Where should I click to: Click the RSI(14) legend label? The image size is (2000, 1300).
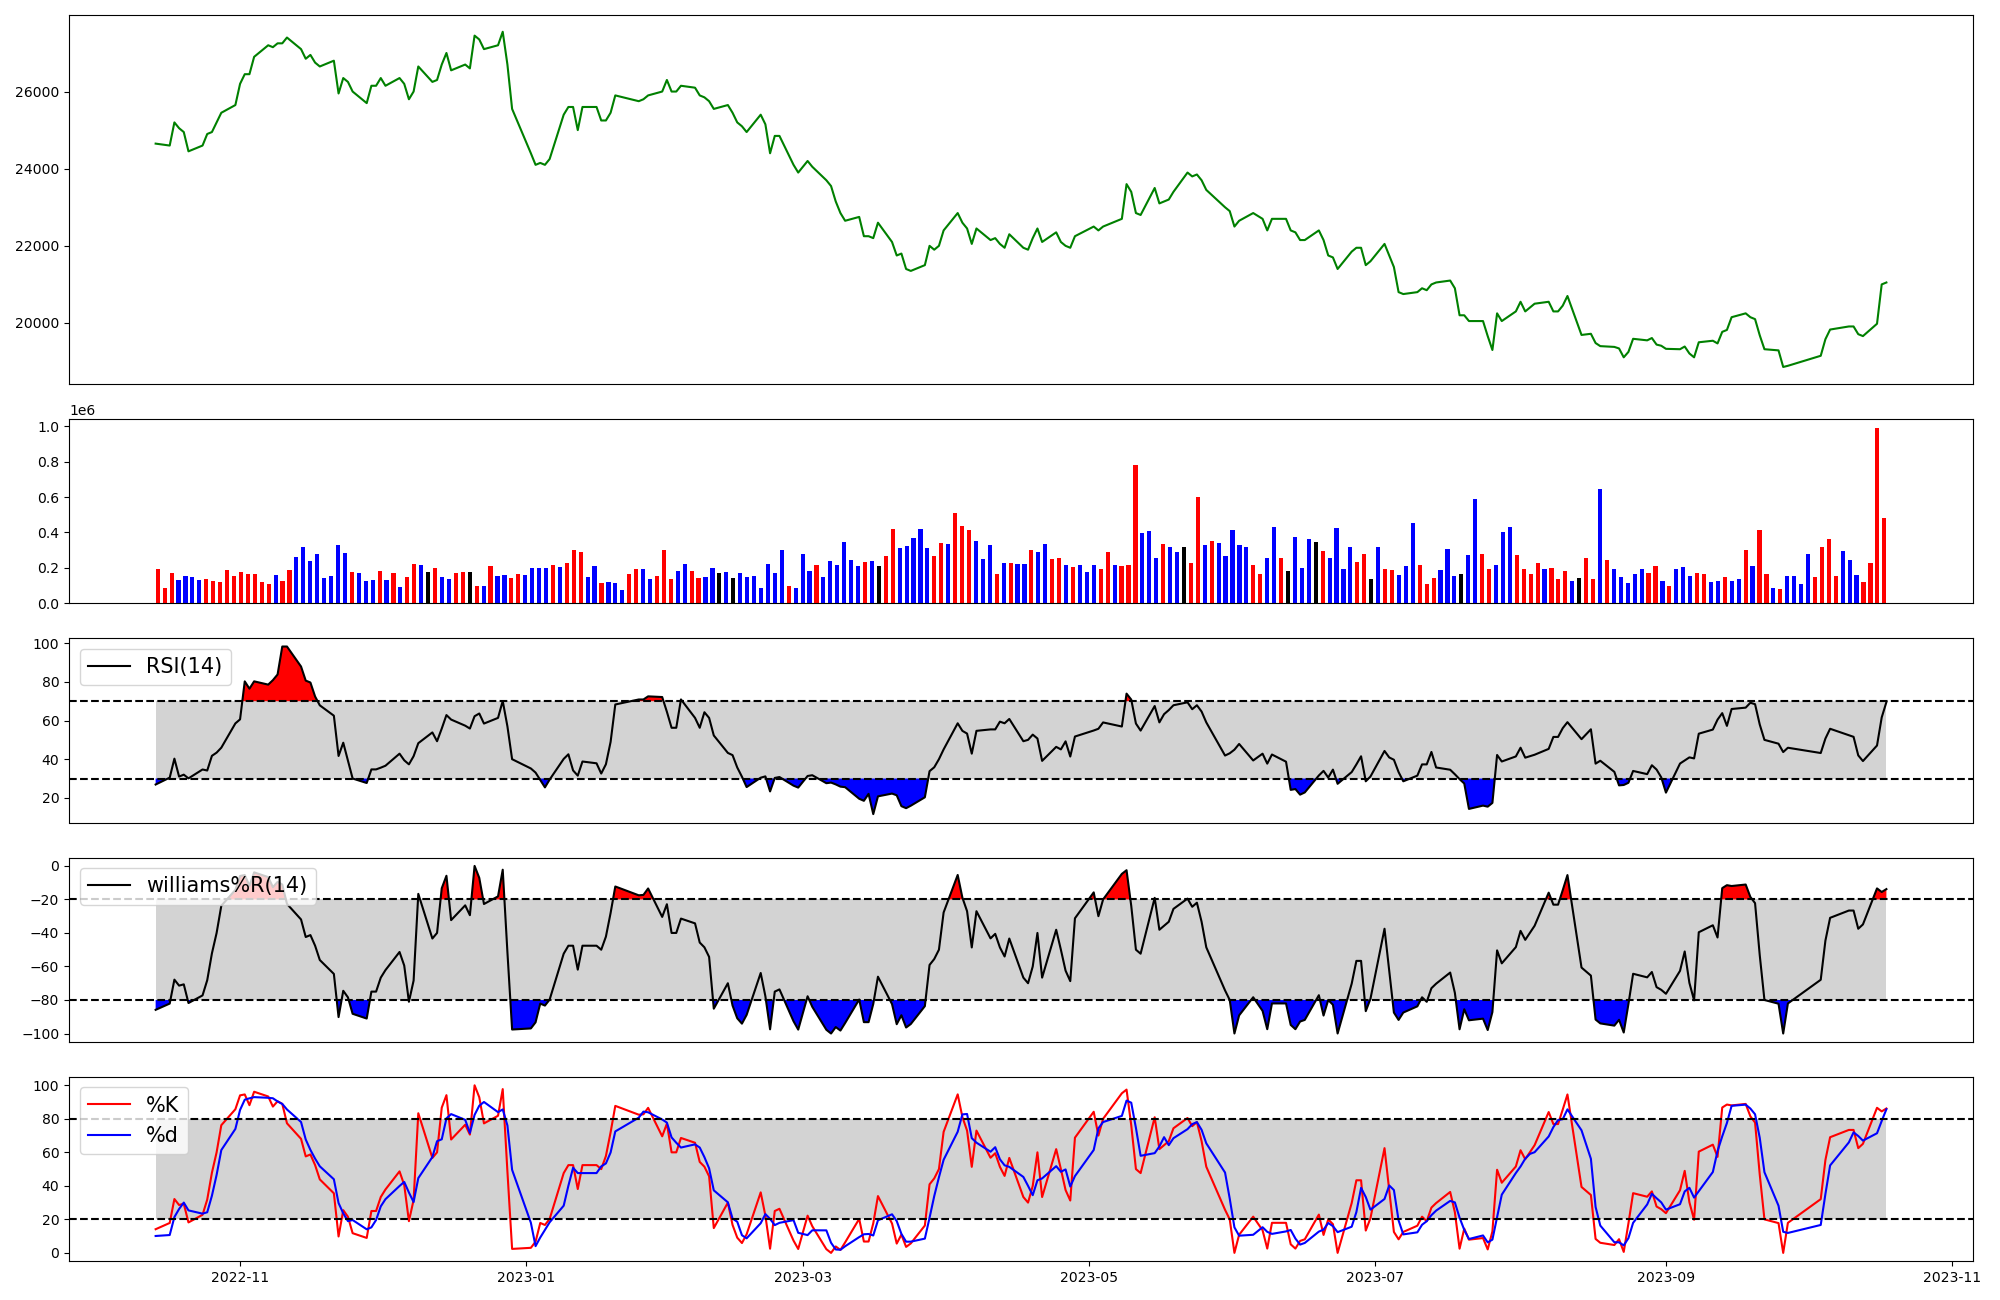184,666
